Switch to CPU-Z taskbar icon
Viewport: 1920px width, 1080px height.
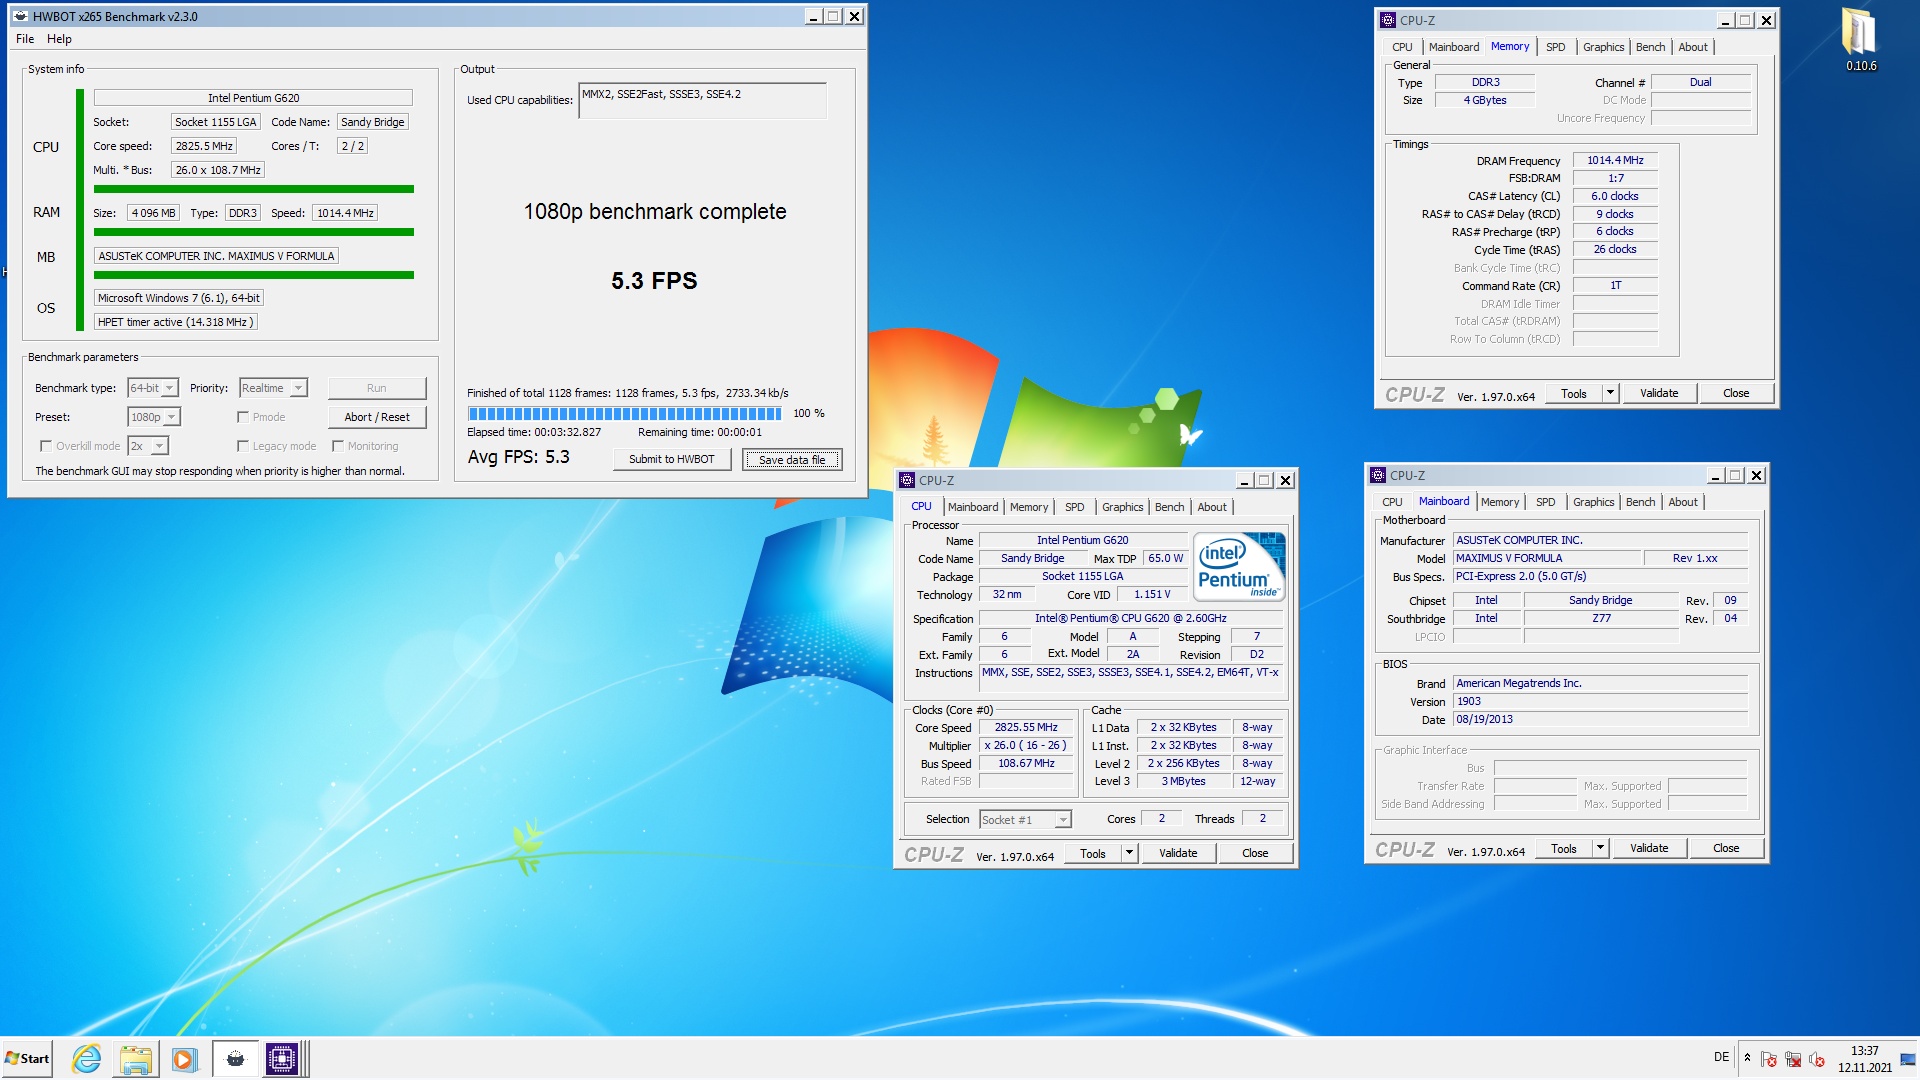(x=282, y=1059)
